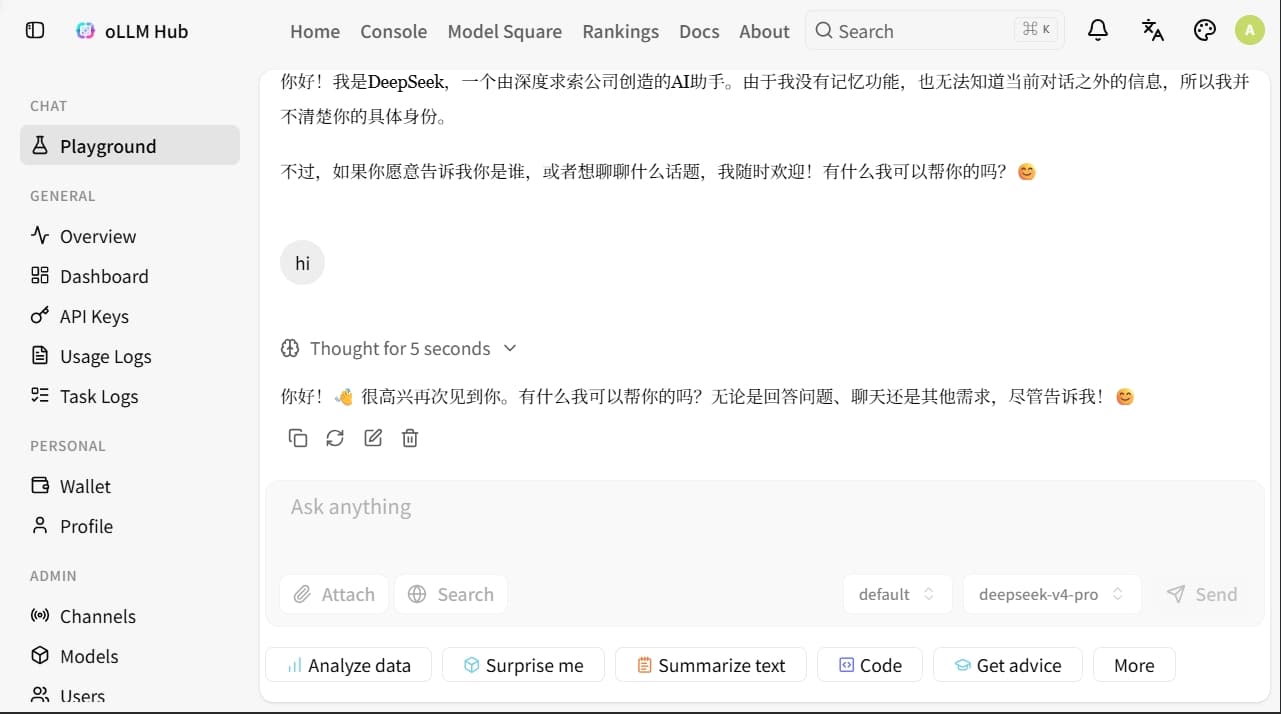Choose Surprise me suggestion
The width and height of the screenshot is (1281, 714).
point(523,665)
